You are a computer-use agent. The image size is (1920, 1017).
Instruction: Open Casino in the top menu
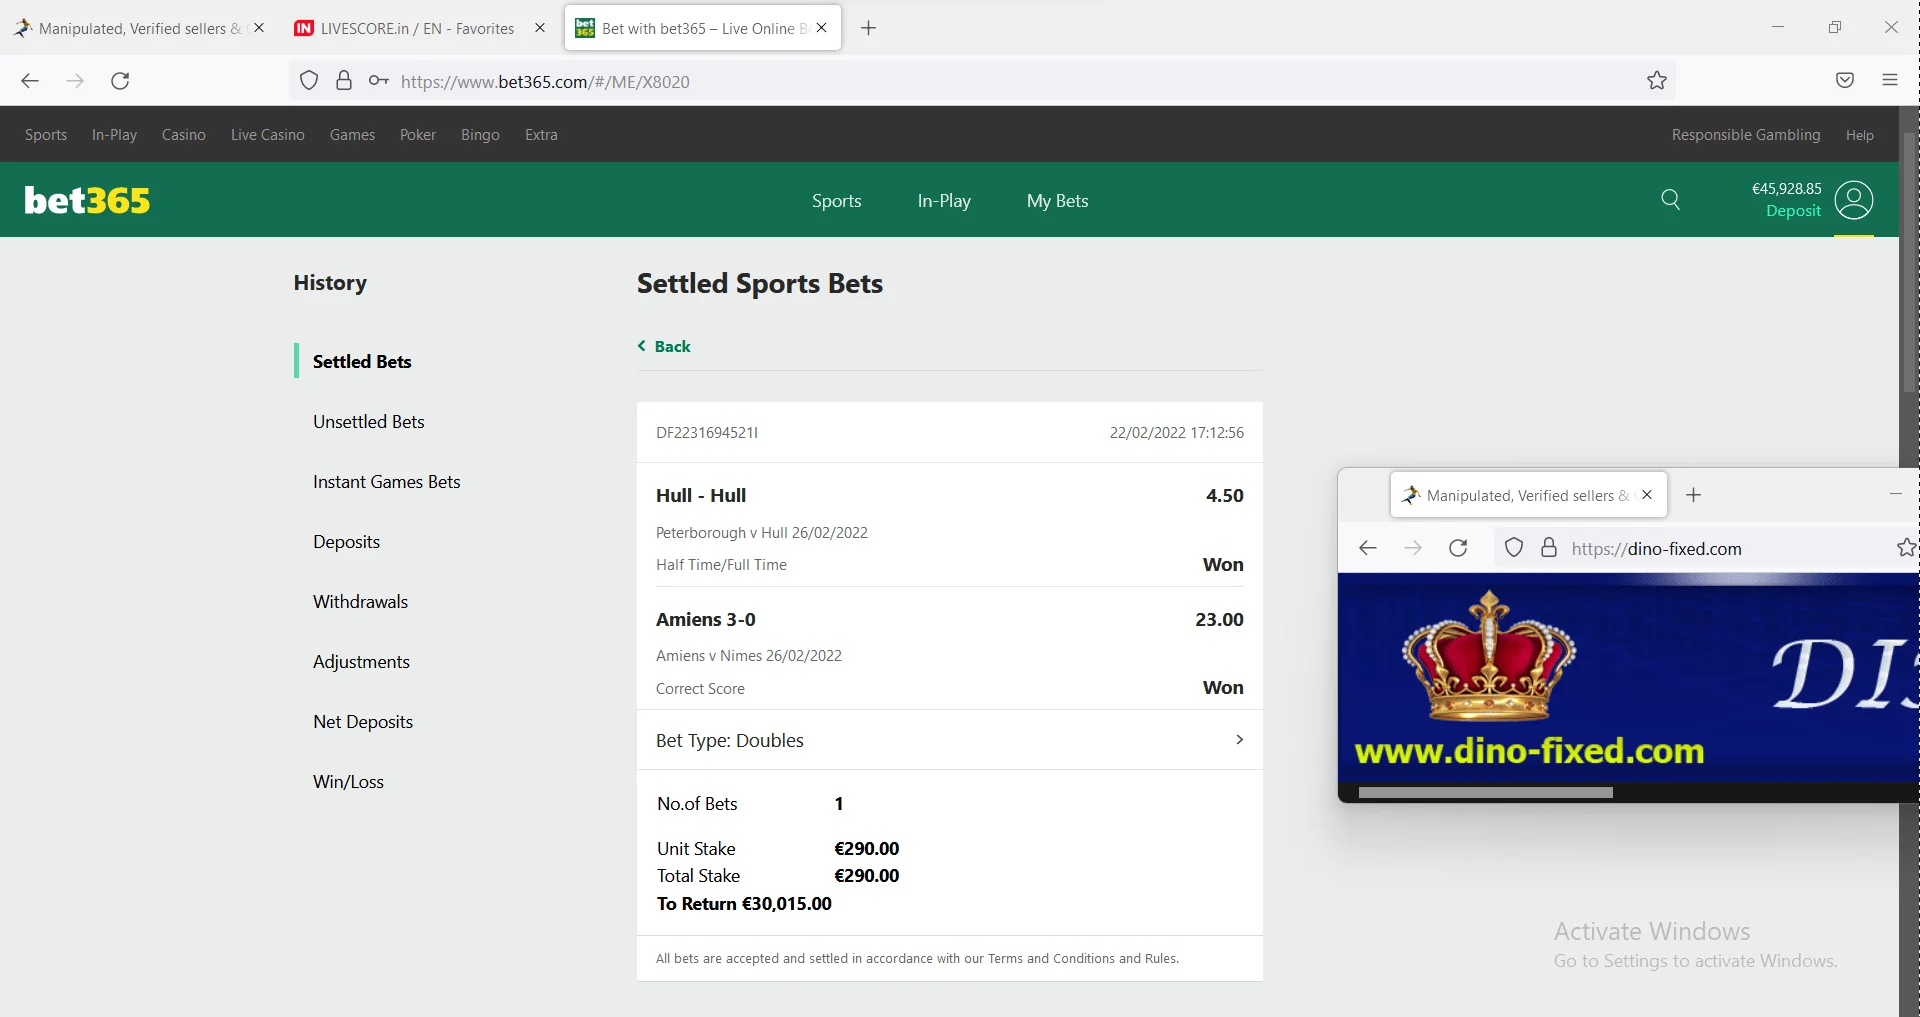tap(184, 135)
